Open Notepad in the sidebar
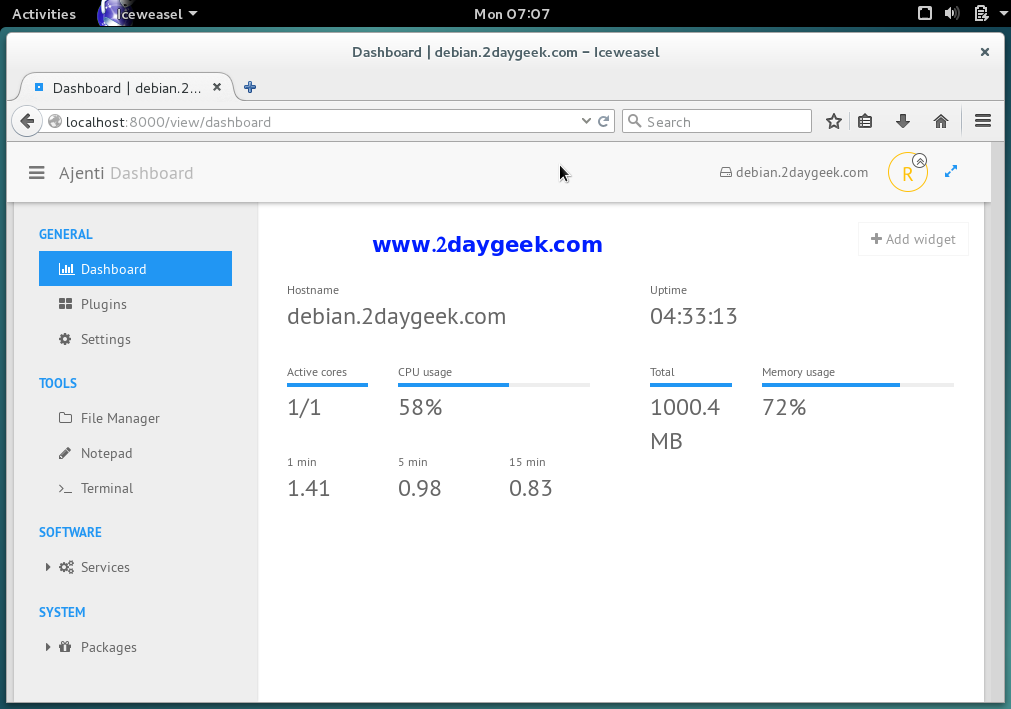The width and height of the screenshot is (1011, 709). 135,453
